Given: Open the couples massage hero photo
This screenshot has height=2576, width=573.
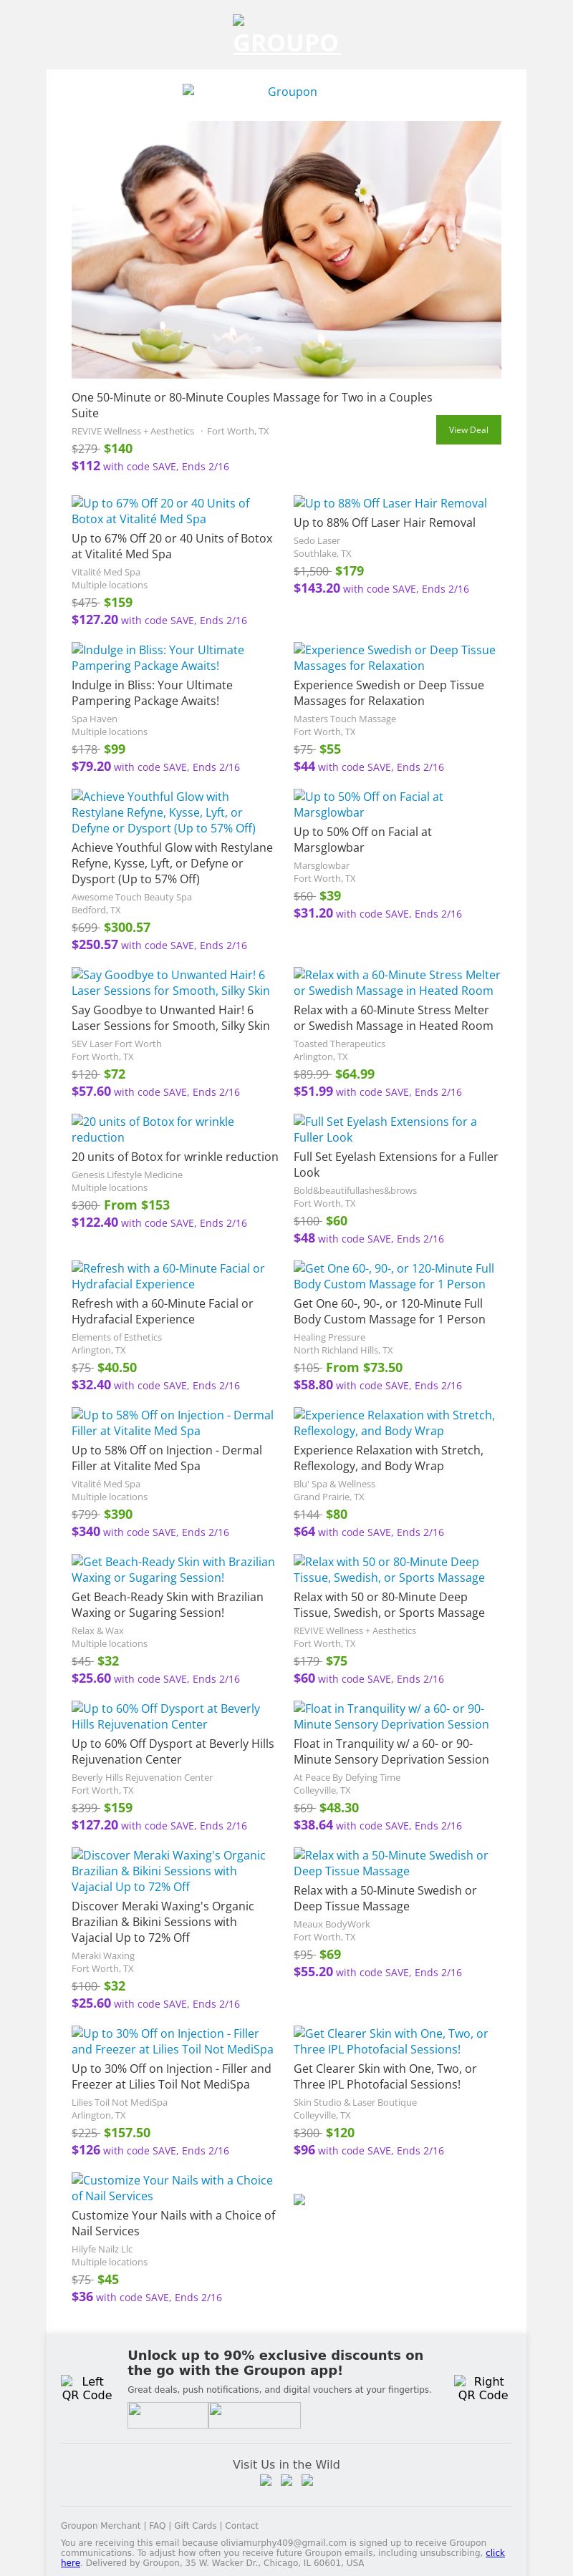Looking at the screenshot, I should [286, 249].
